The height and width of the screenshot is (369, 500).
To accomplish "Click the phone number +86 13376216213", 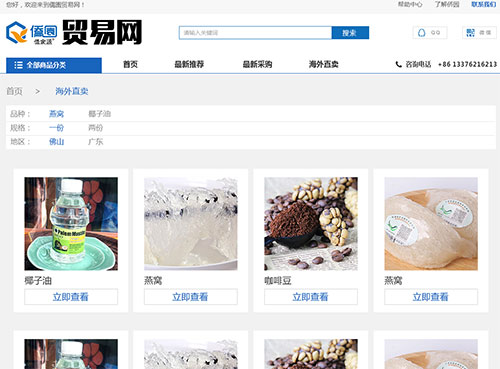I will 467,64.
